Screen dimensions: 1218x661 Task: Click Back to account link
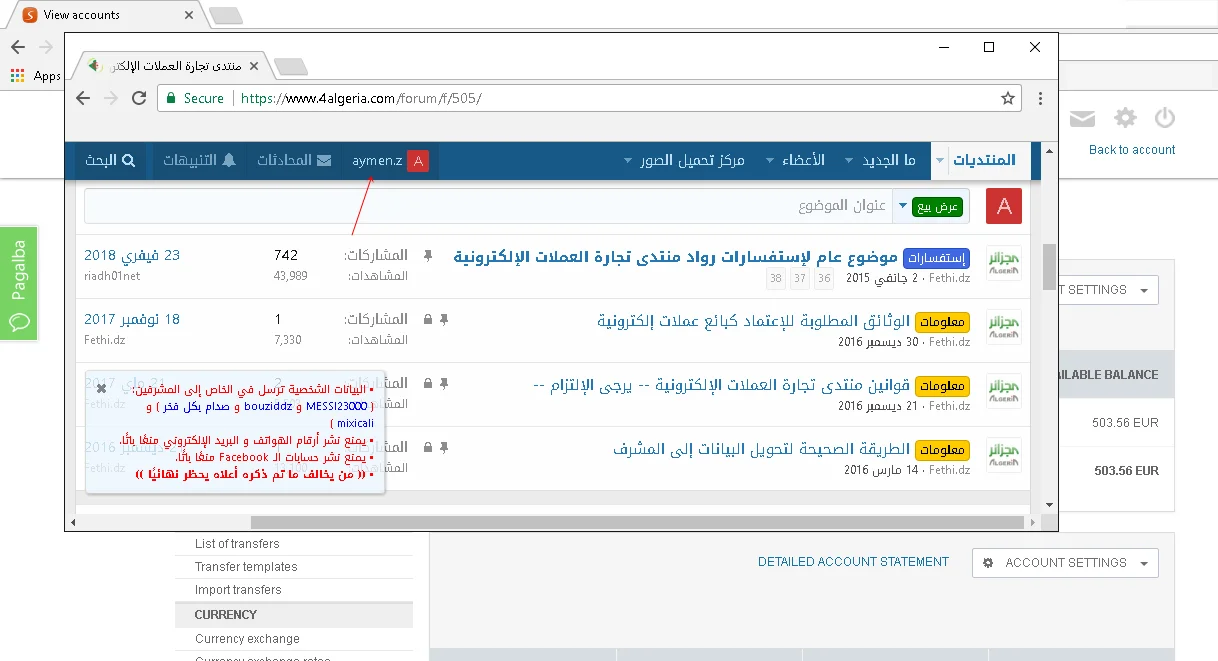point(1131,150)
